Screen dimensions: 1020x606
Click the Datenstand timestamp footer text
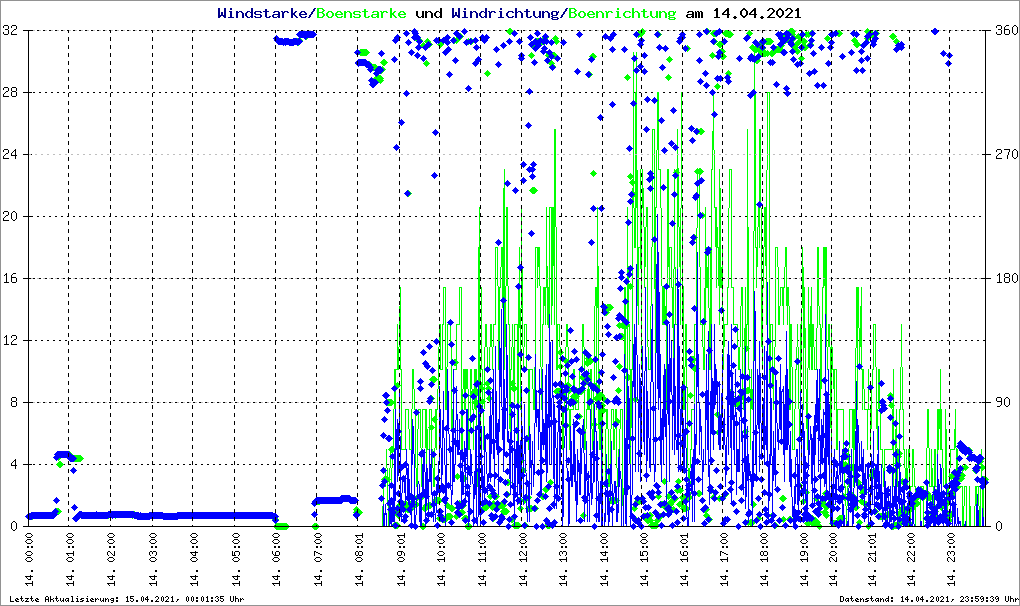click(927, 599)
